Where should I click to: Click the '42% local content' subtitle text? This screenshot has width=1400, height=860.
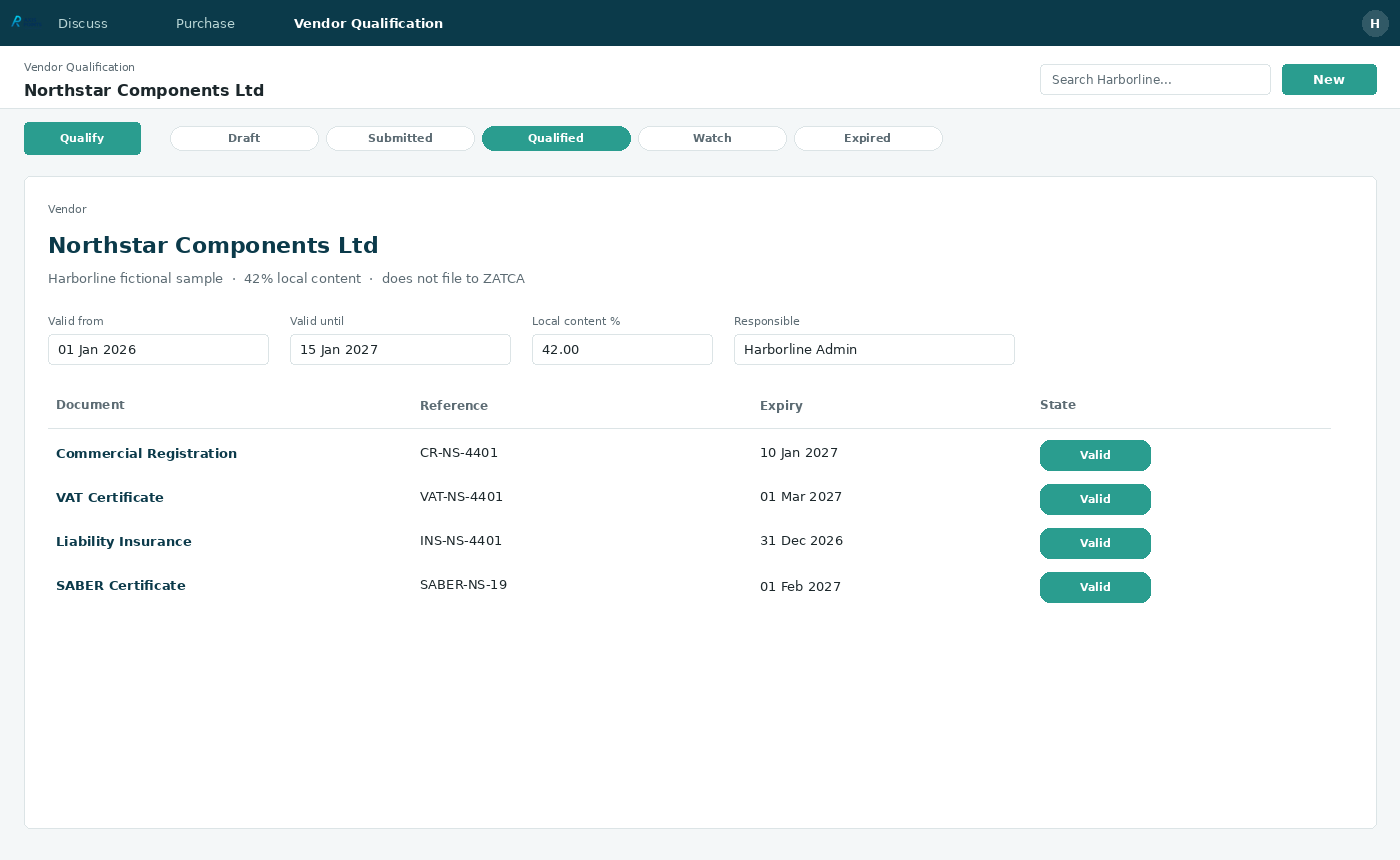tap(302, 279)
